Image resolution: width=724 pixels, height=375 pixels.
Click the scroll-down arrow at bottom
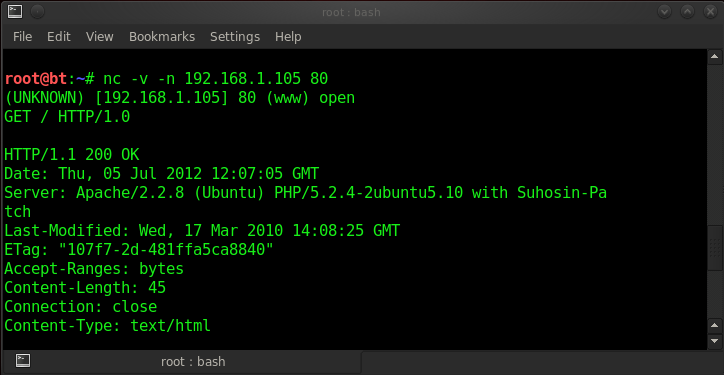tap(715, 341)
